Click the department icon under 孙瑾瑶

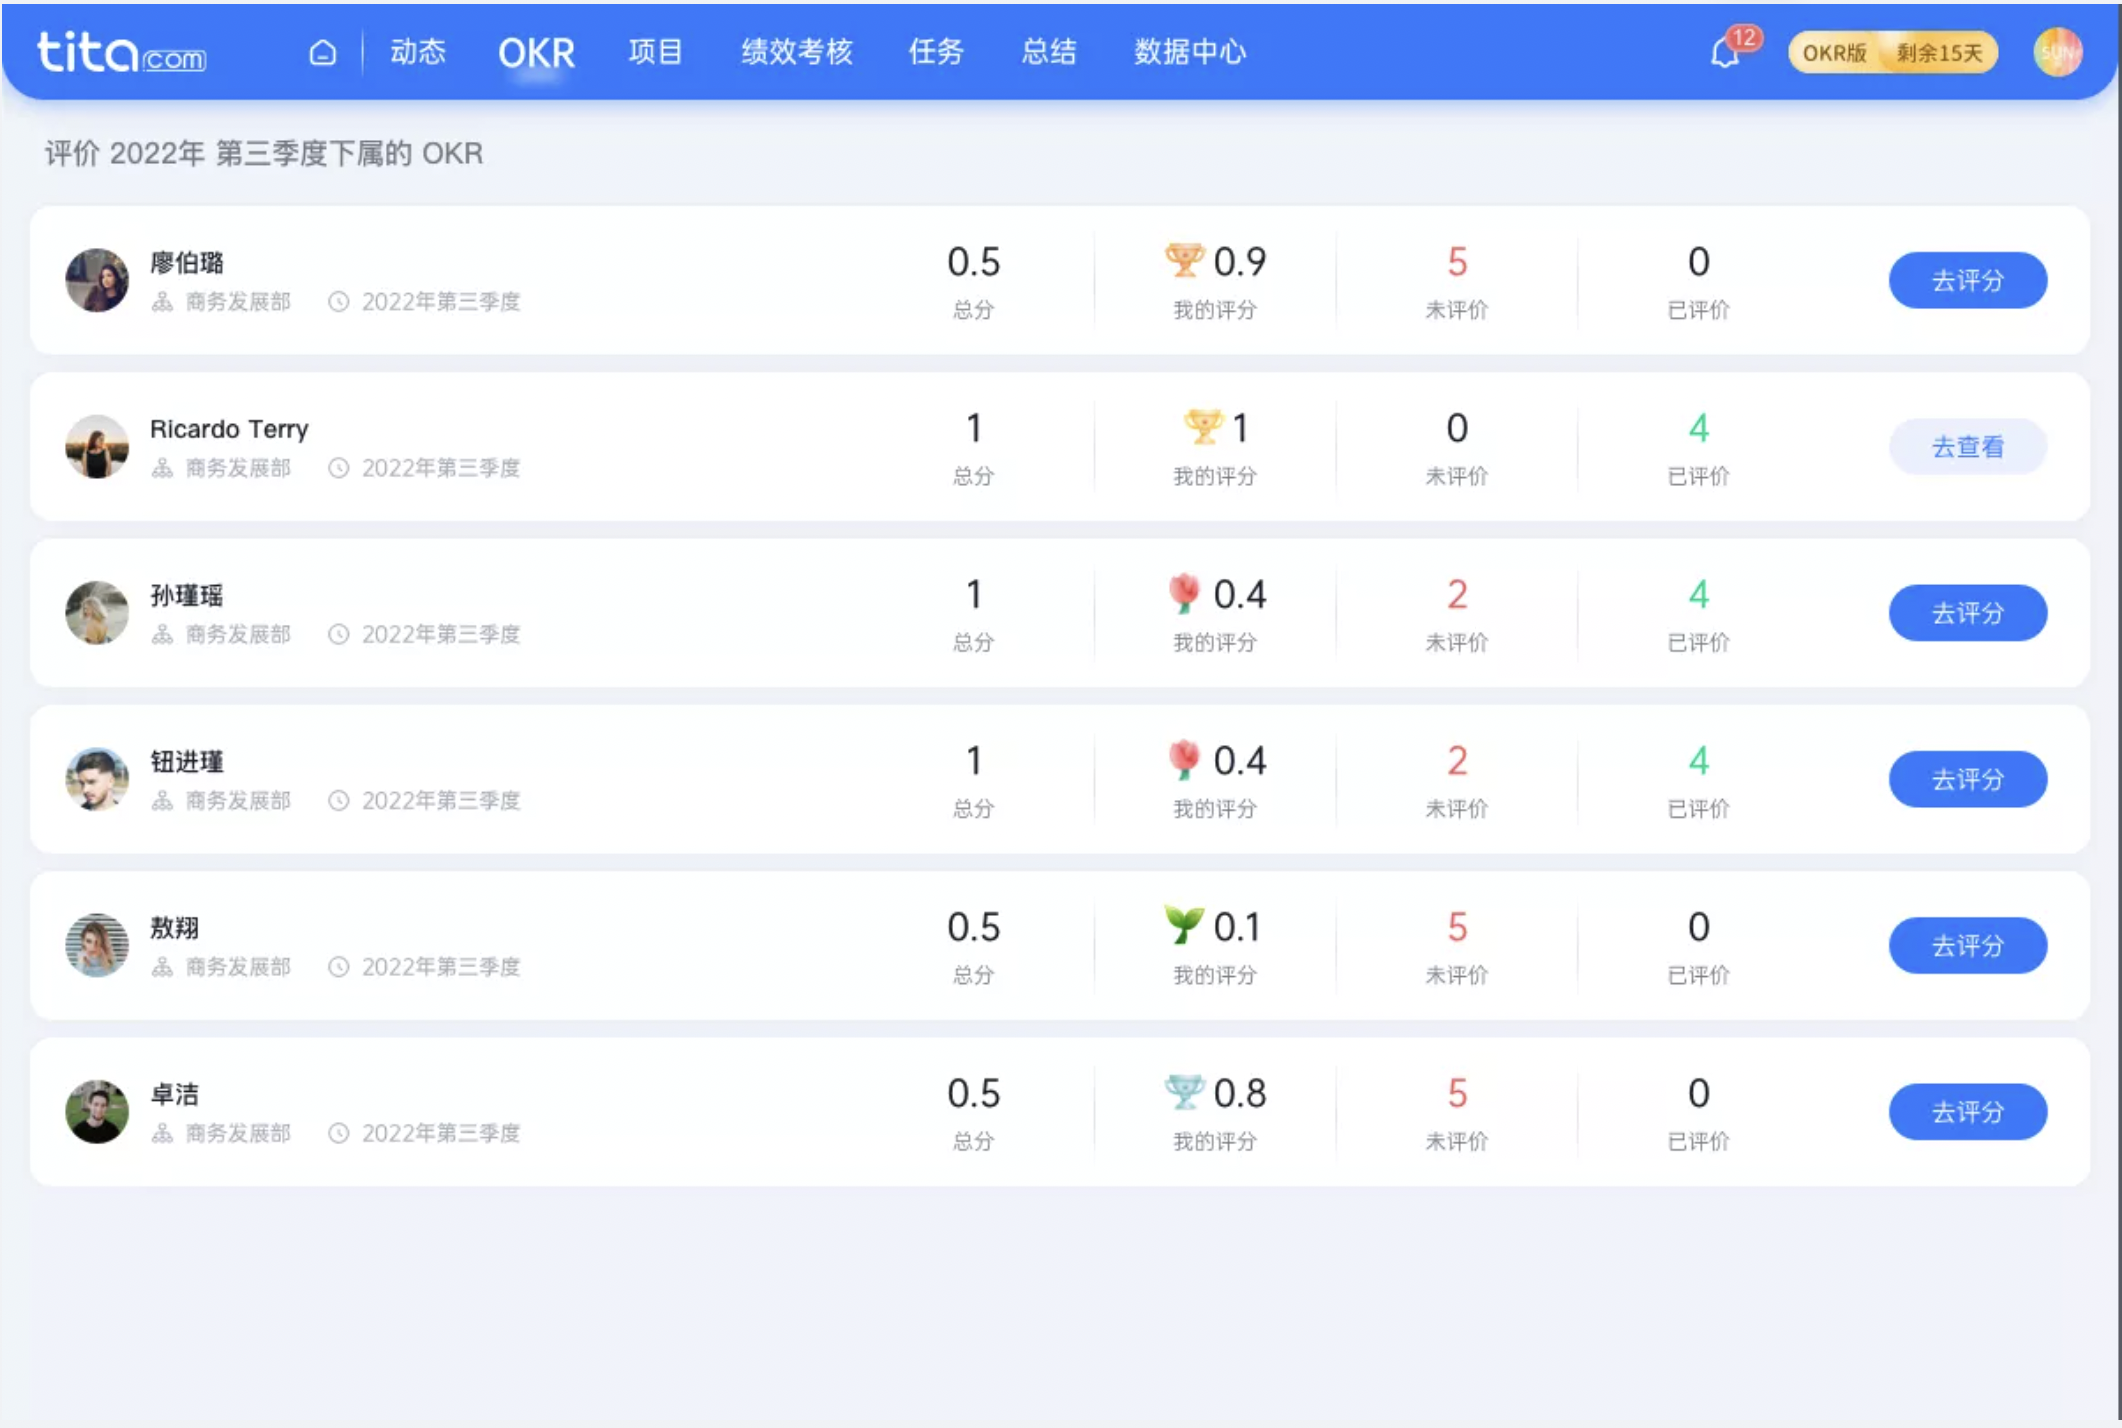tap(162, 633)
